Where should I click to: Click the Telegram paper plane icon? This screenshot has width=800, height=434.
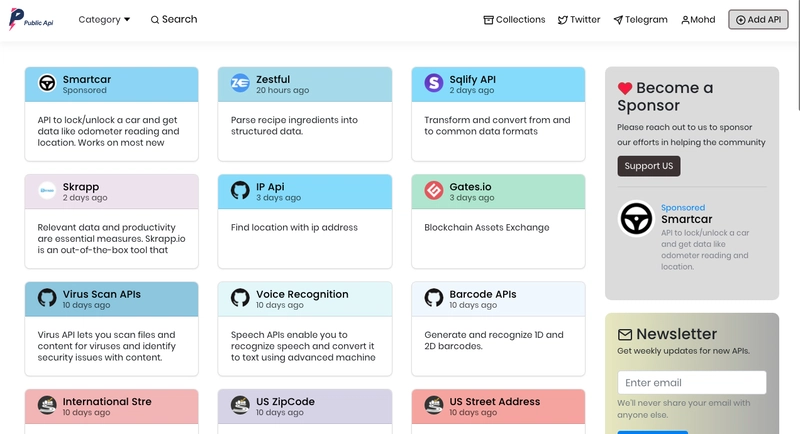618,20
